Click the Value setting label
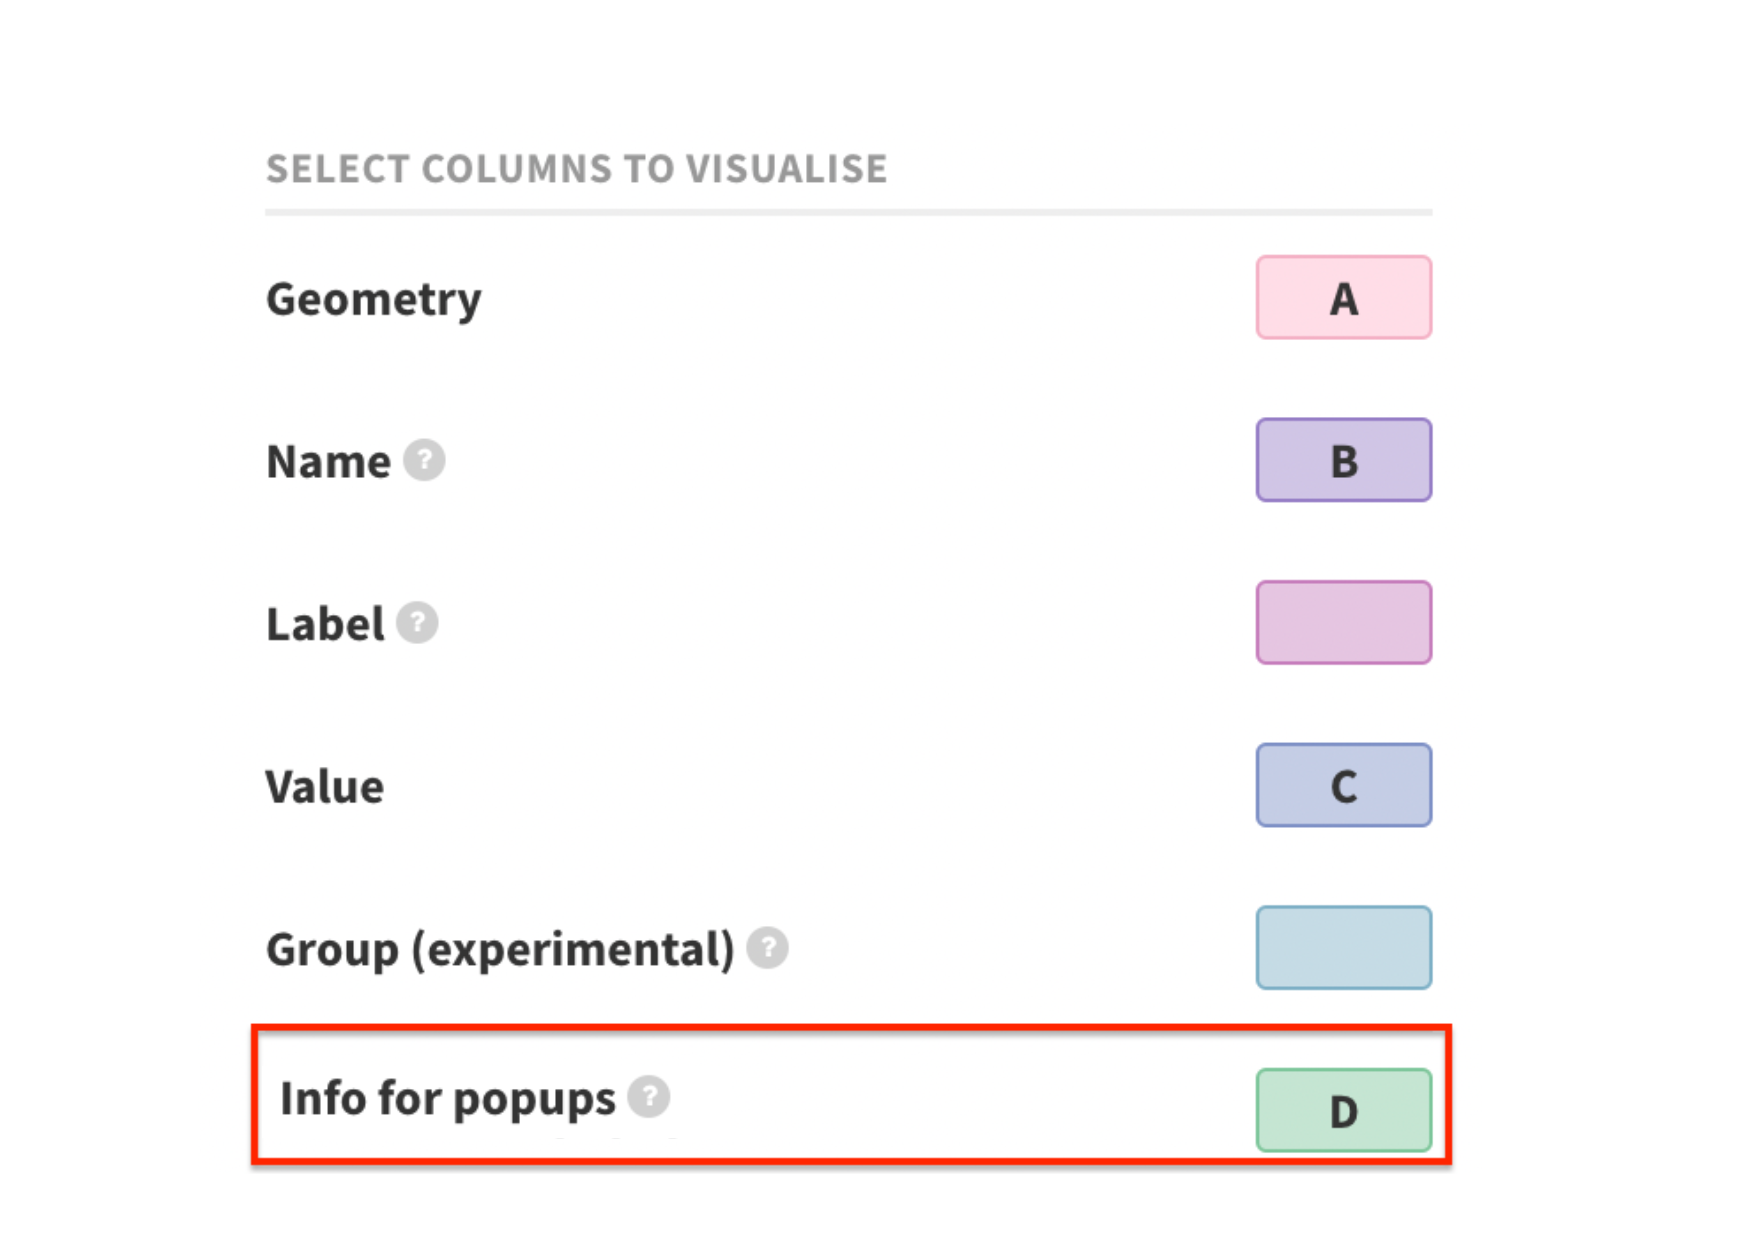1748x1240 pixels. [324, 787]
